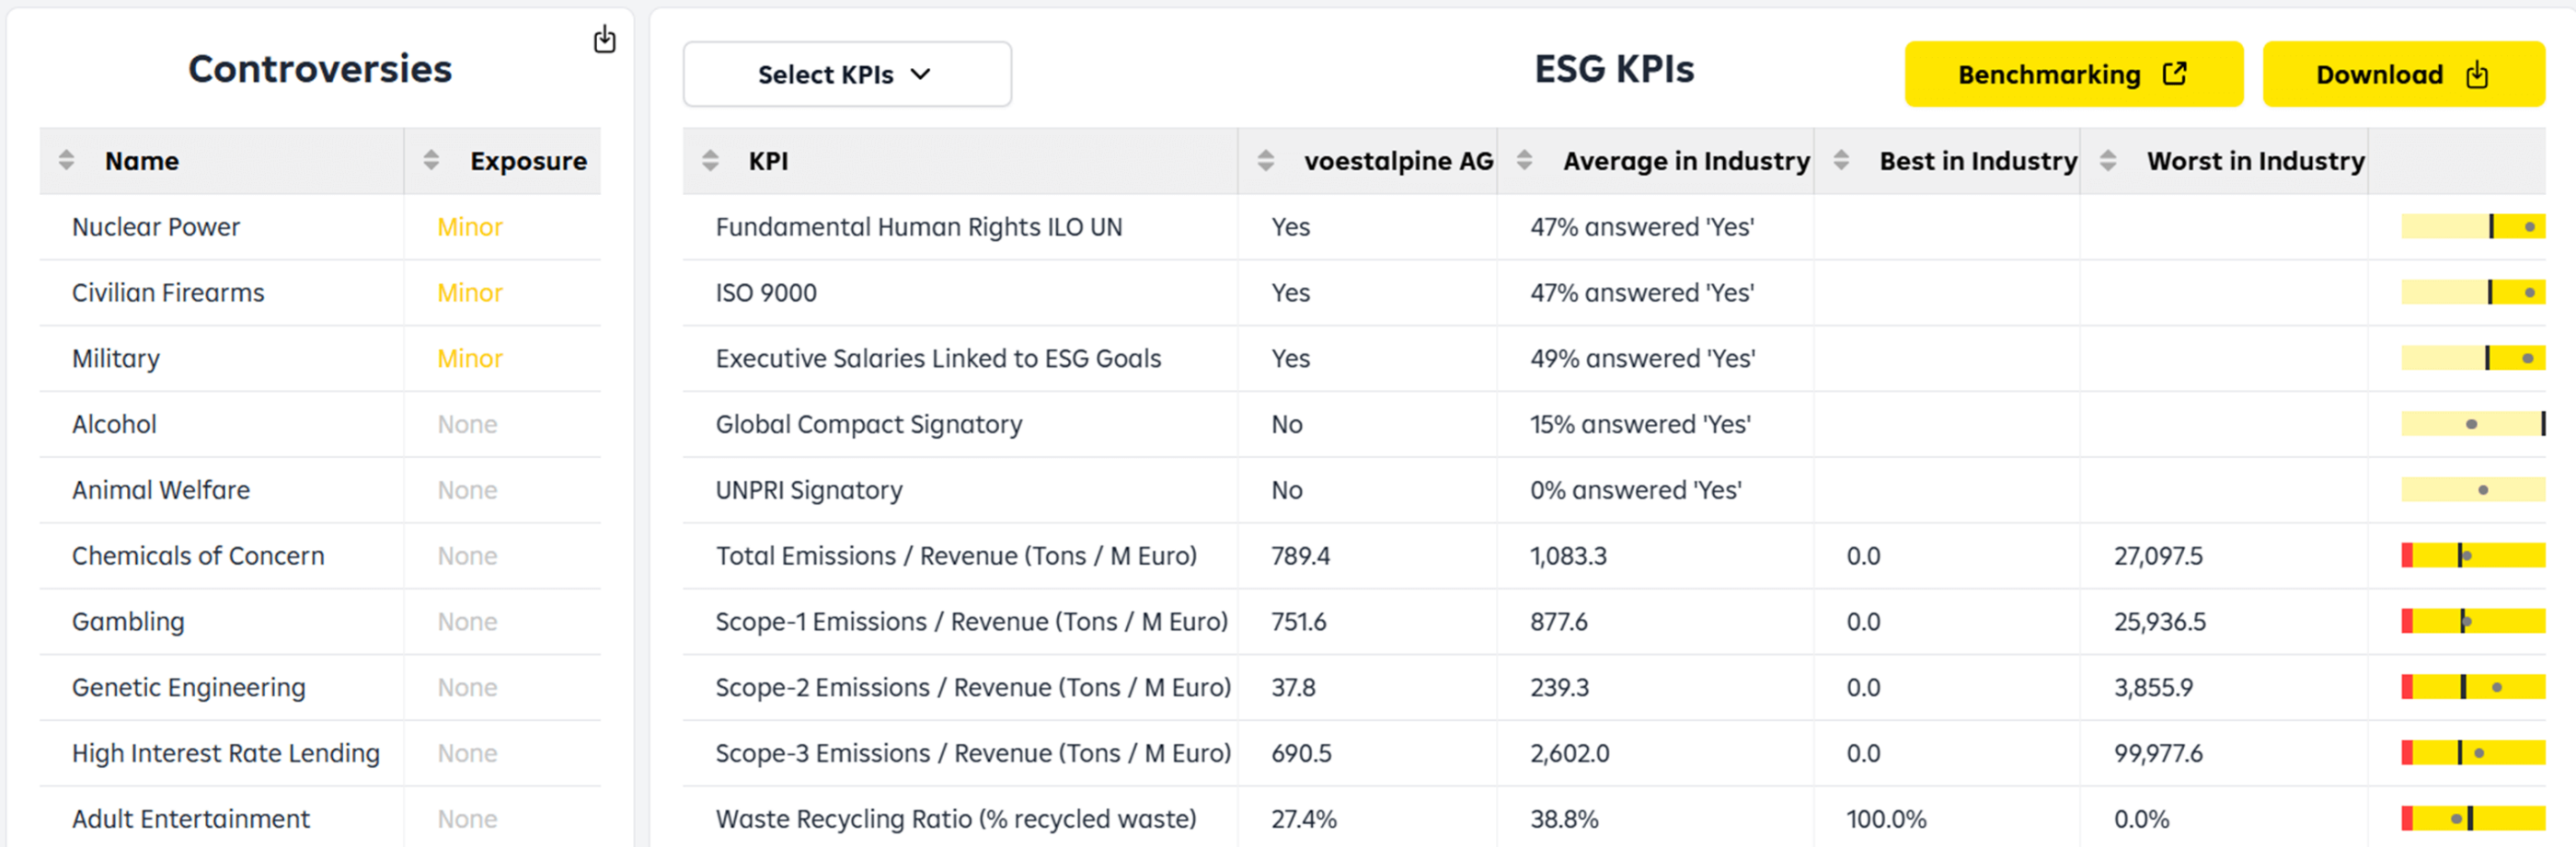Click the Minor exposure label for Military
This screenshot has height=847, width=2576.
469,358
